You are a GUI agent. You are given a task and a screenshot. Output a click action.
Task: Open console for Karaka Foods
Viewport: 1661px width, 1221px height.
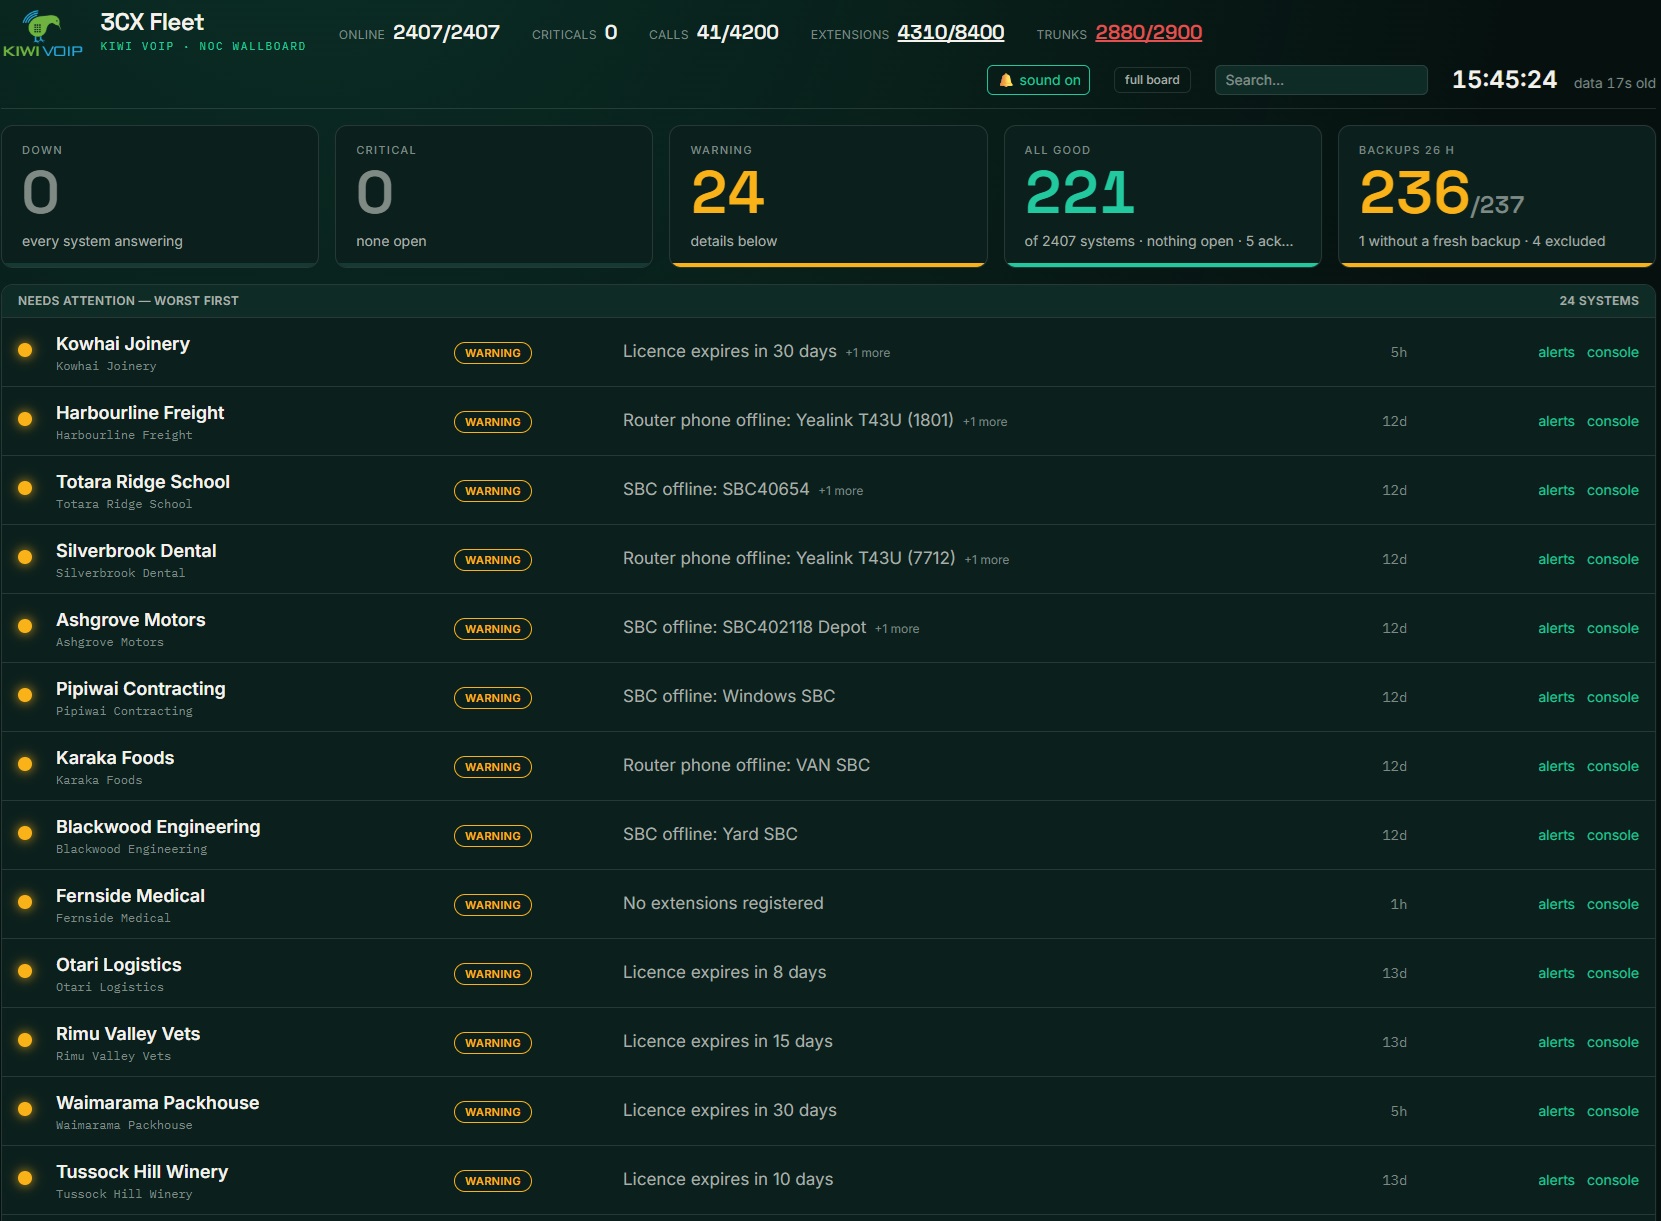point(1613,766)
